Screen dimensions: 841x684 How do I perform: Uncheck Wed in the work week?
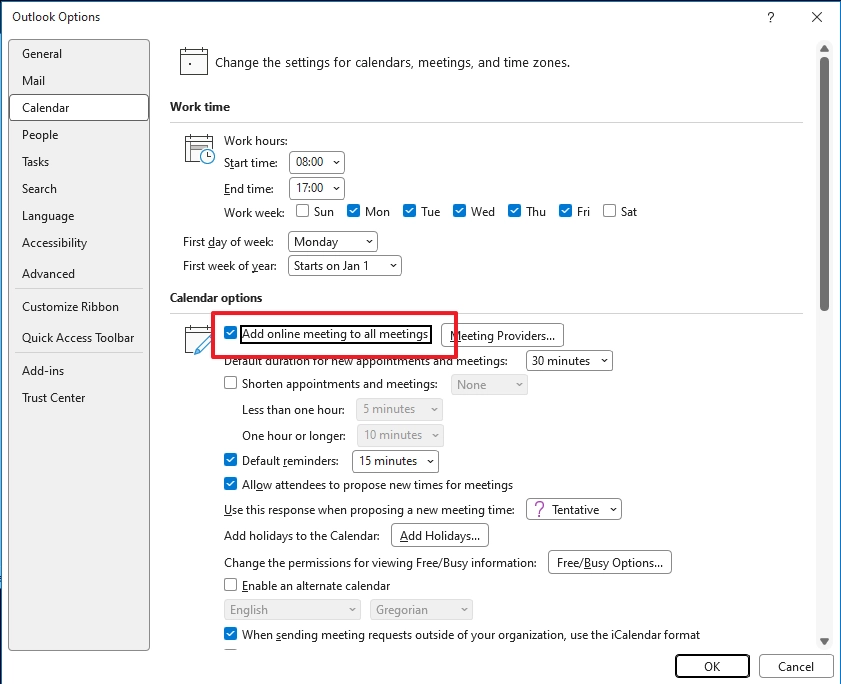tap(459, 211)
